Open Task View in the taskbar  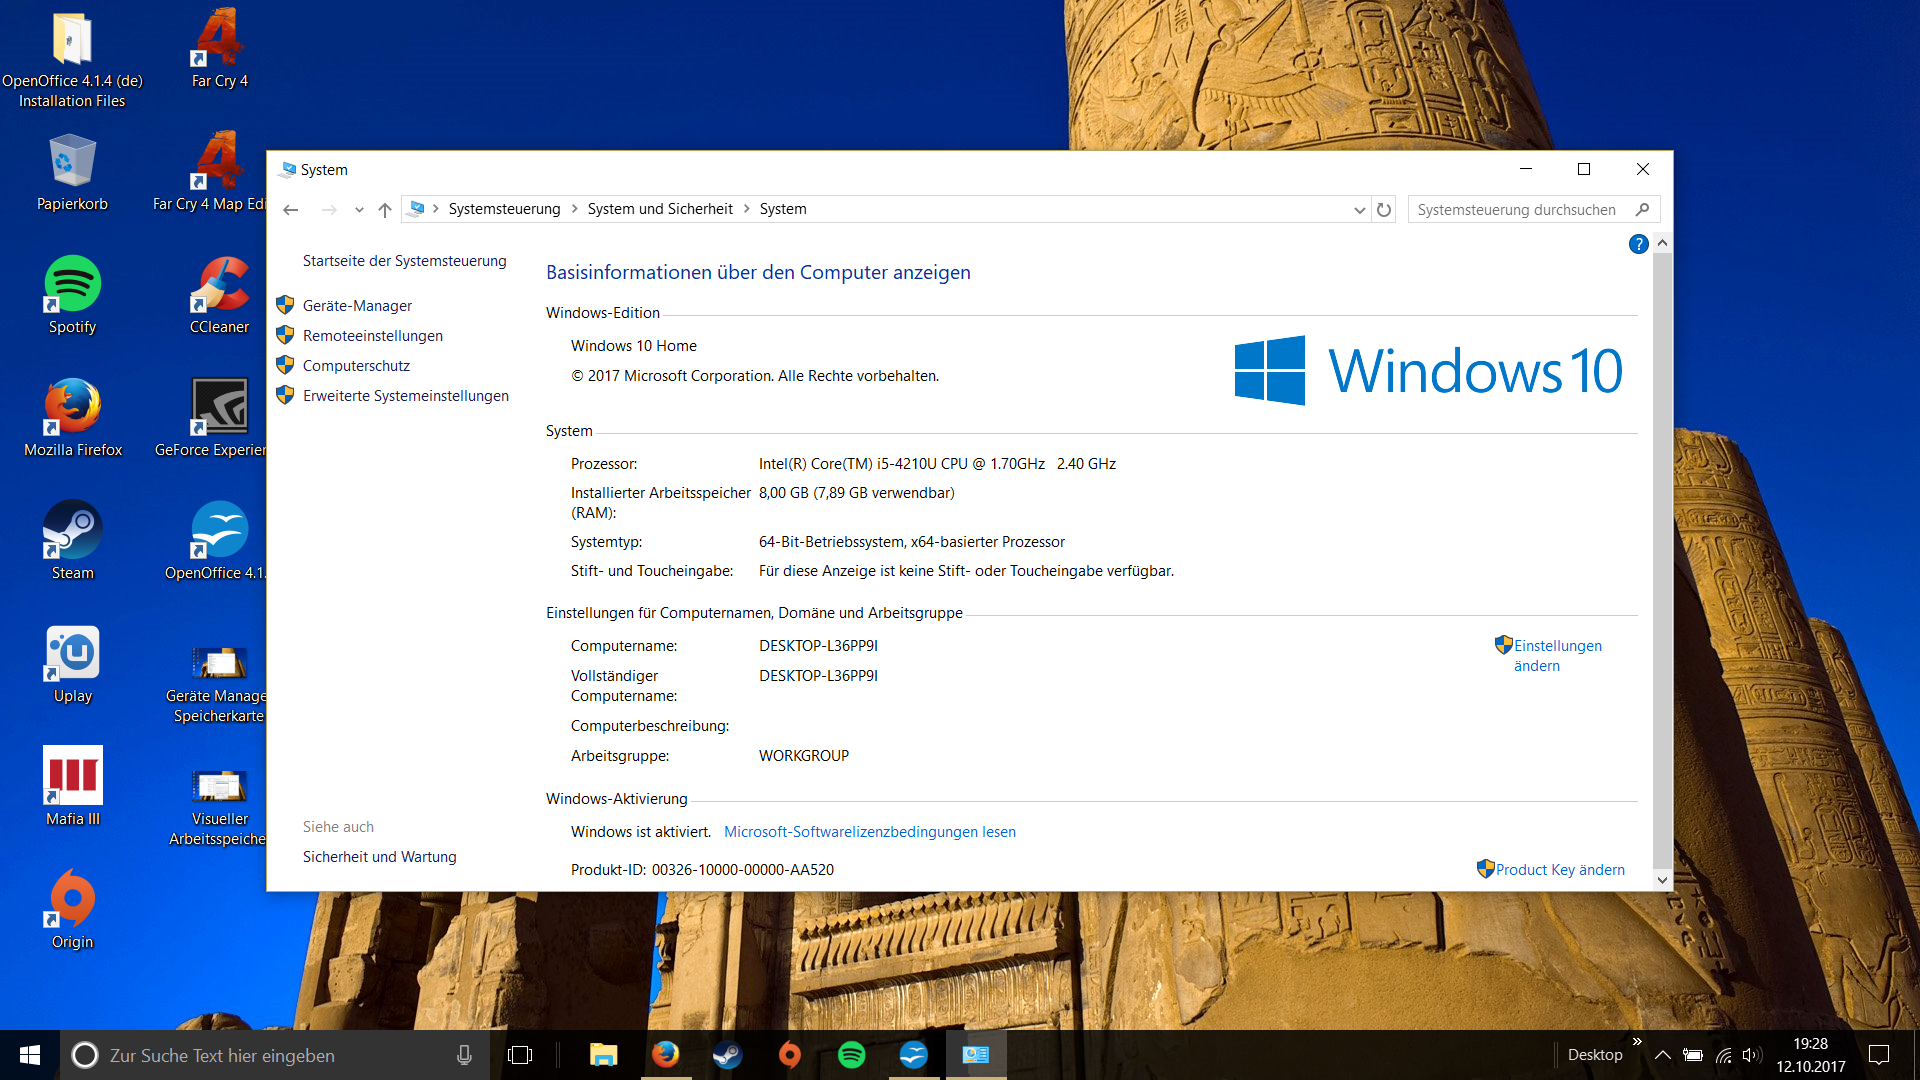(520, 1055)
